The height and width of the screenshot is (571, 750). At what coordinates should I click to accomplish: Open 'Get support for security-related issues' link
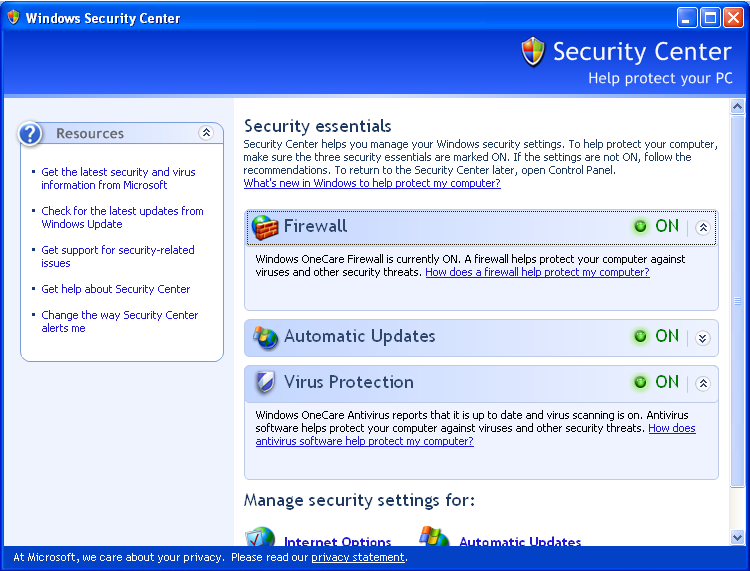(118, 256)
